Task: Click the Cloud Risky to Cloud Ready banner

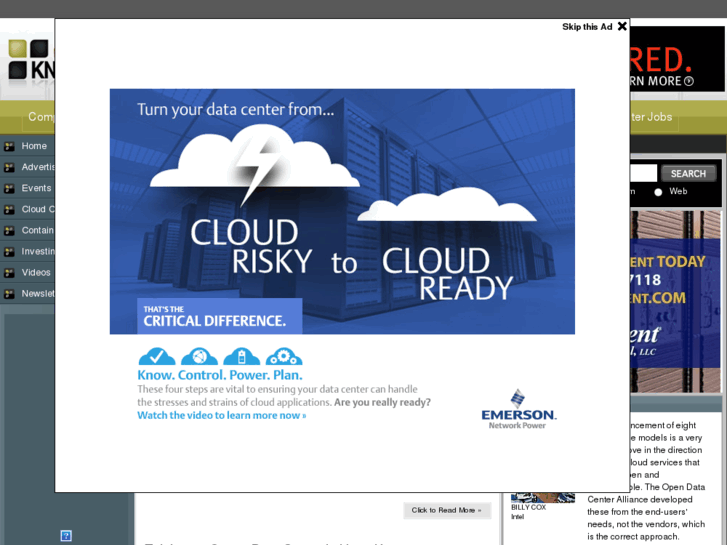Action: click(x=342, y=212)
